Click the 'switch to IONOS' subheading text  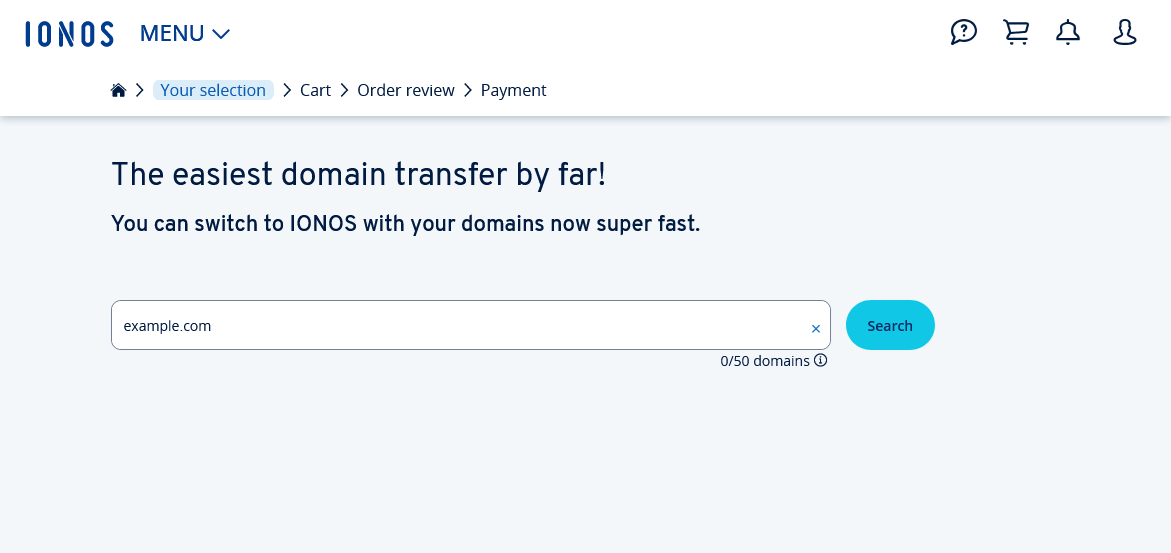(x=405, y=224)
